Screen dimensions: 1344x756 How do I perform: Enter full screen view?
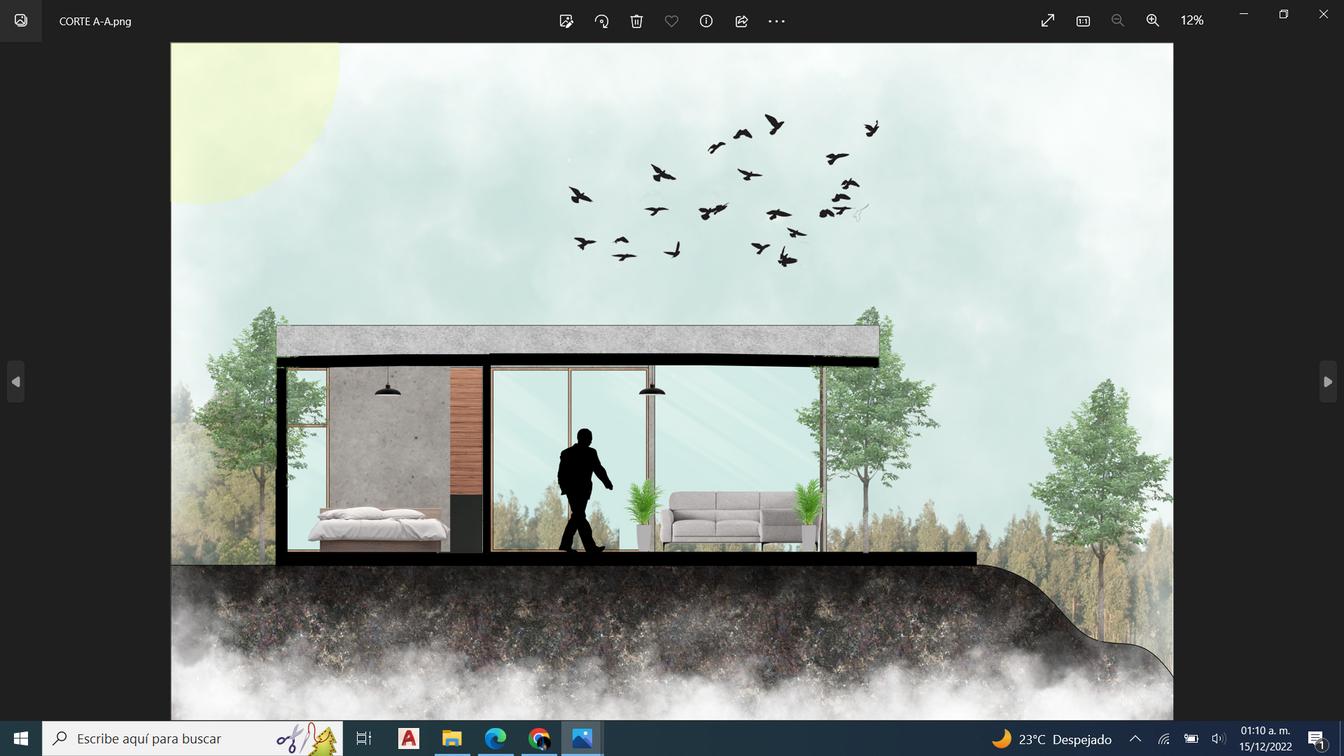click(1047, 20)
